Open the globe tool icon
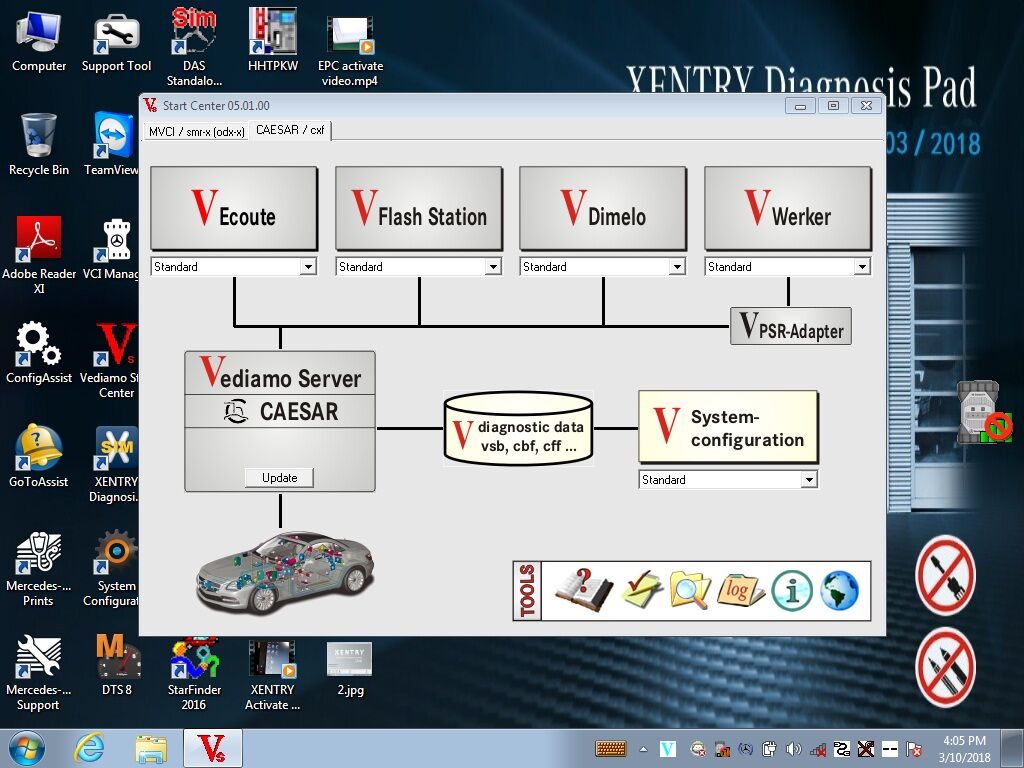The height and width of the screenshot is (768, 1024). pos(839,590)
